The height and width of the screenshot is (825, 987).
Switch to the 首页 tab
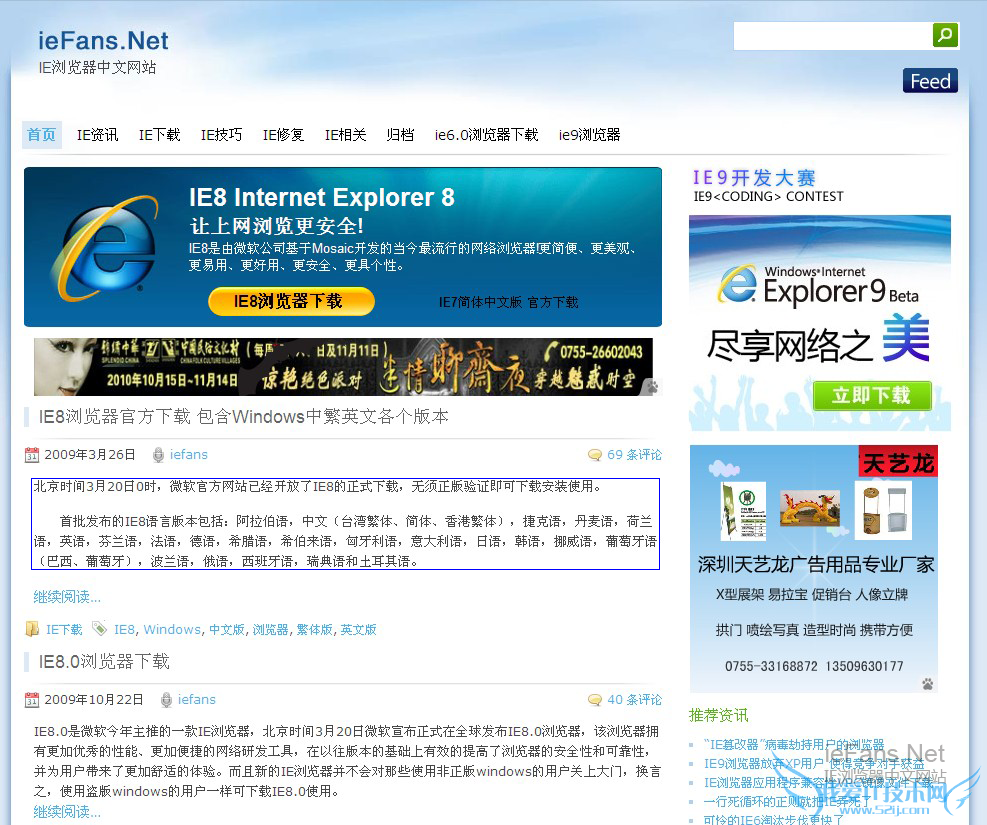click(41, 134)
